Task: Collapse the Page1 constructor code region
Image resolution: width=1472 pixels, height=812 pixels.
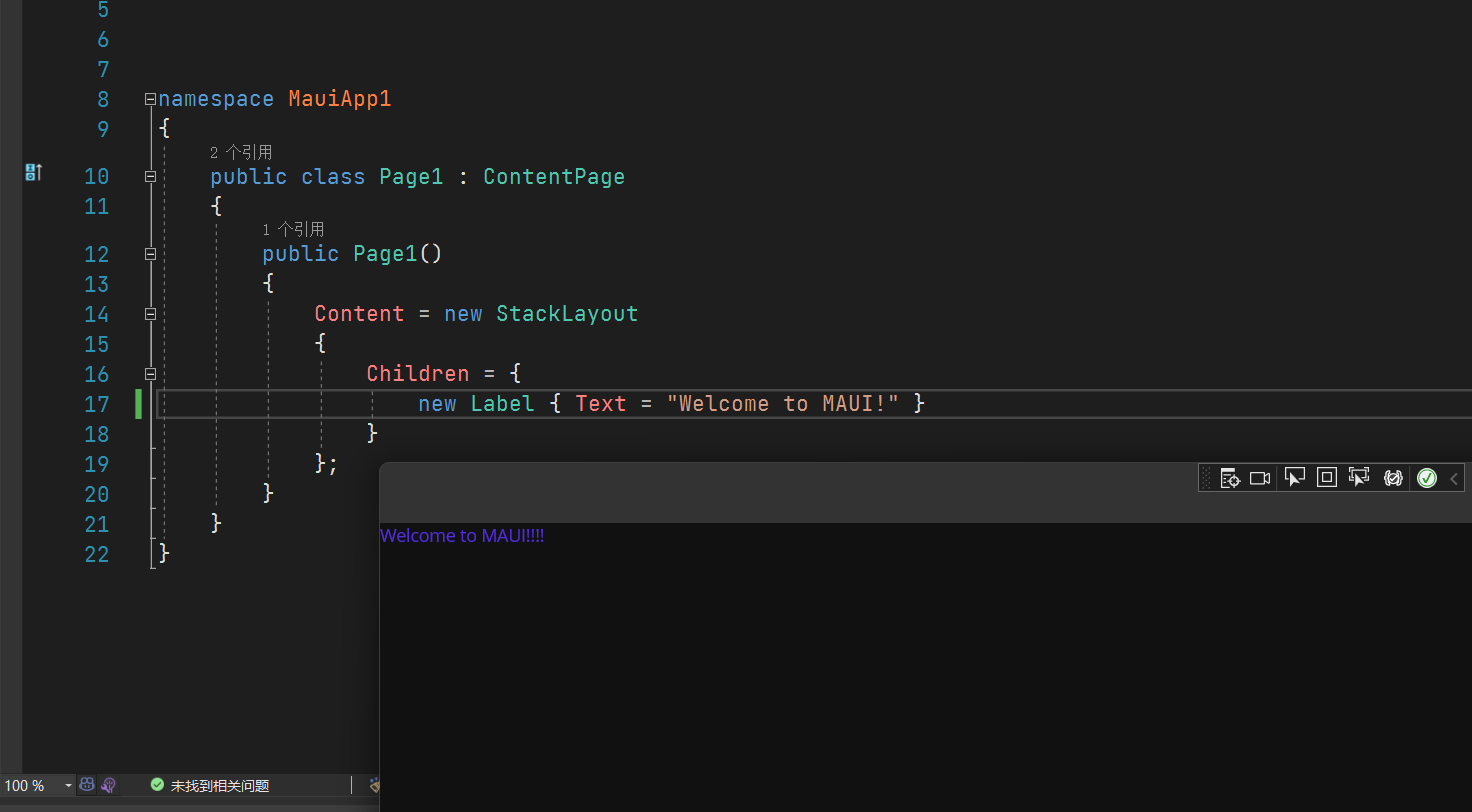Action: click(x=149, y=253)
